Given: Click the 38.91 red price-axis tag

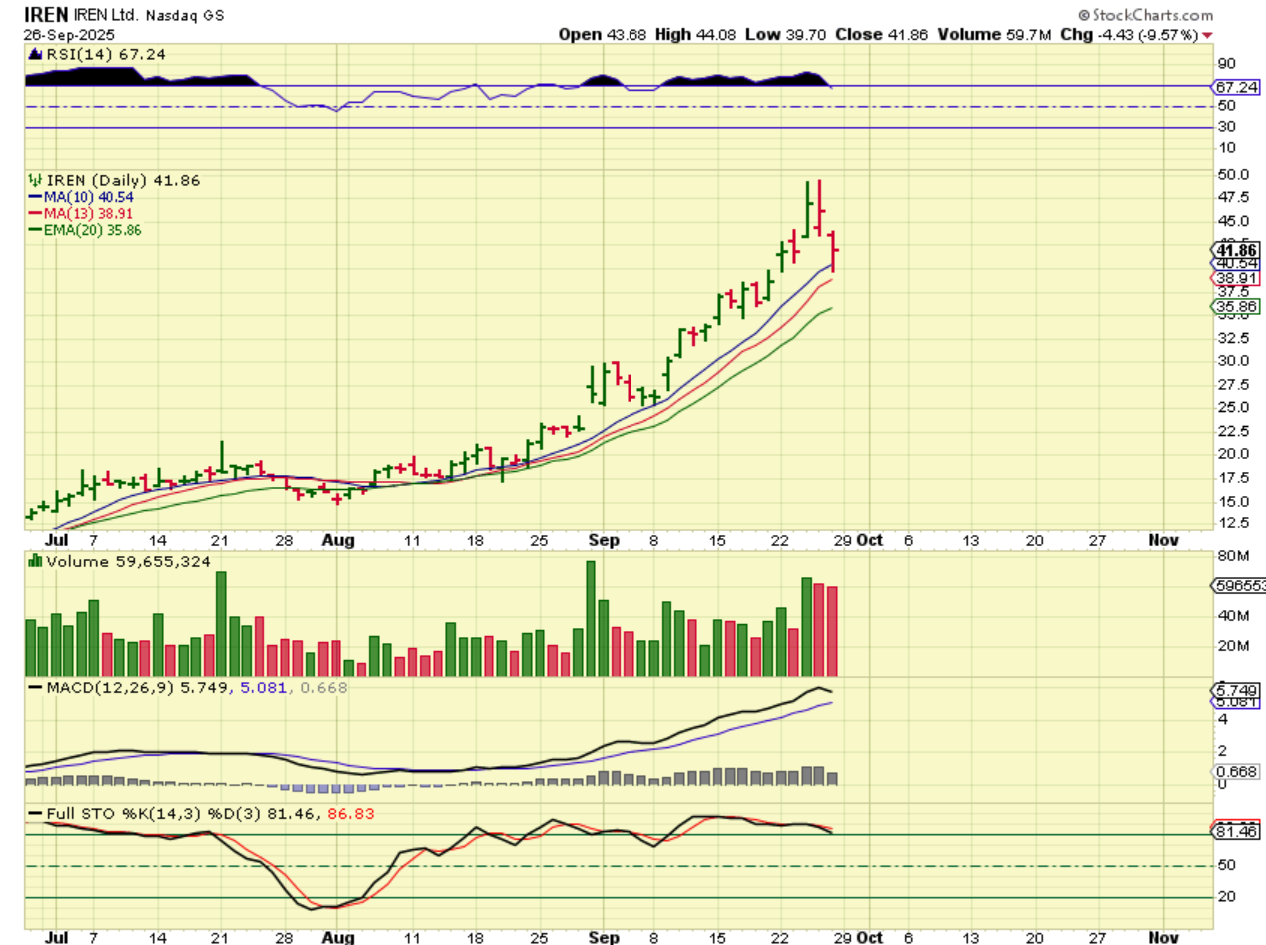Looking at the screenshot, I should click(x=1237, y=277).
